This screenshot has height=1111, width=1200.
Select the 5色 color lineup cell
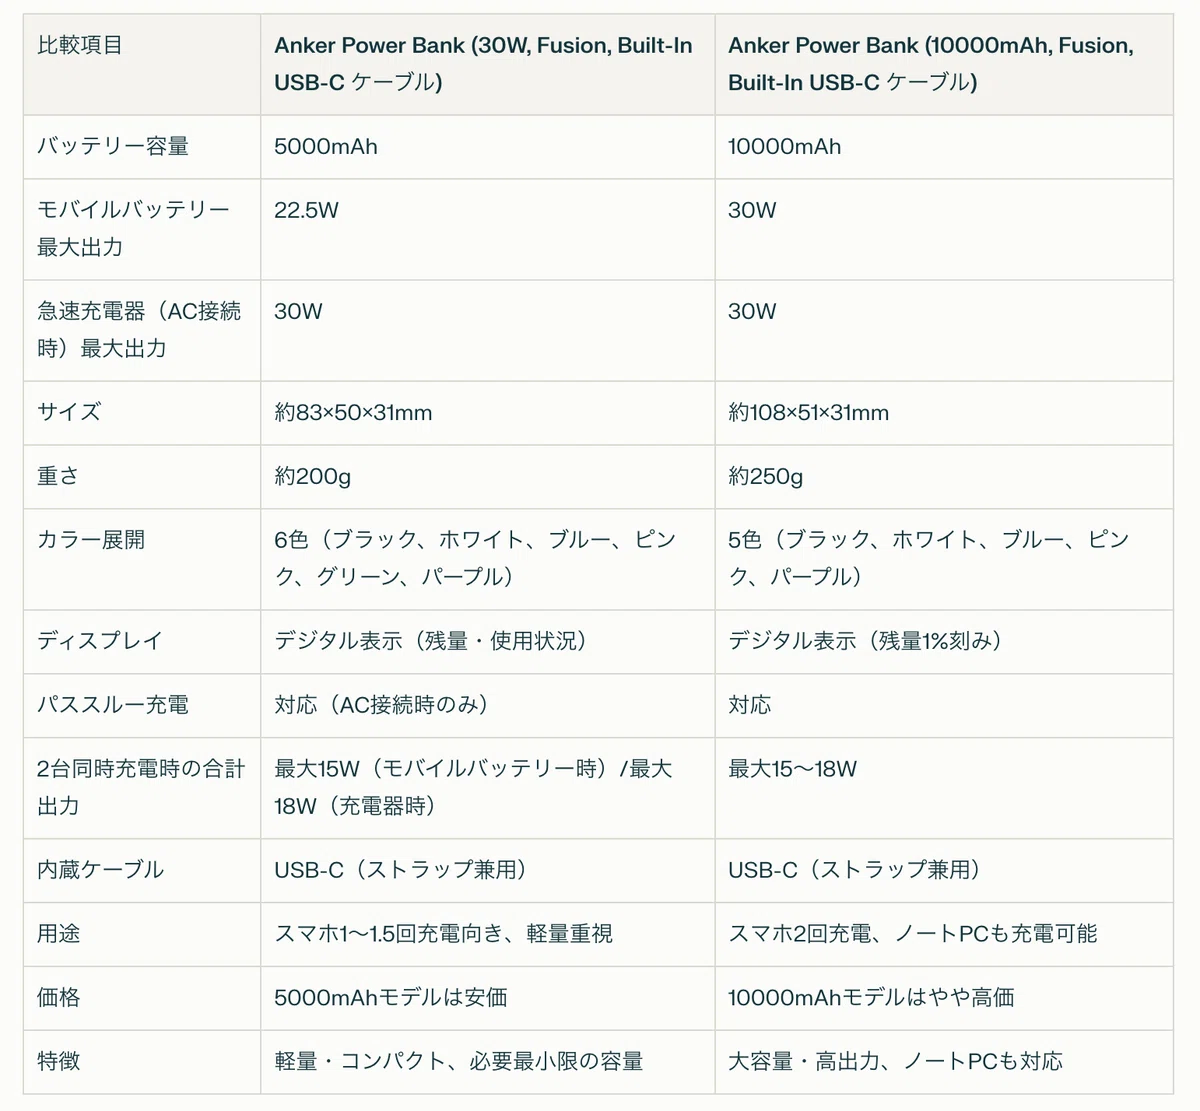point(944,559)
